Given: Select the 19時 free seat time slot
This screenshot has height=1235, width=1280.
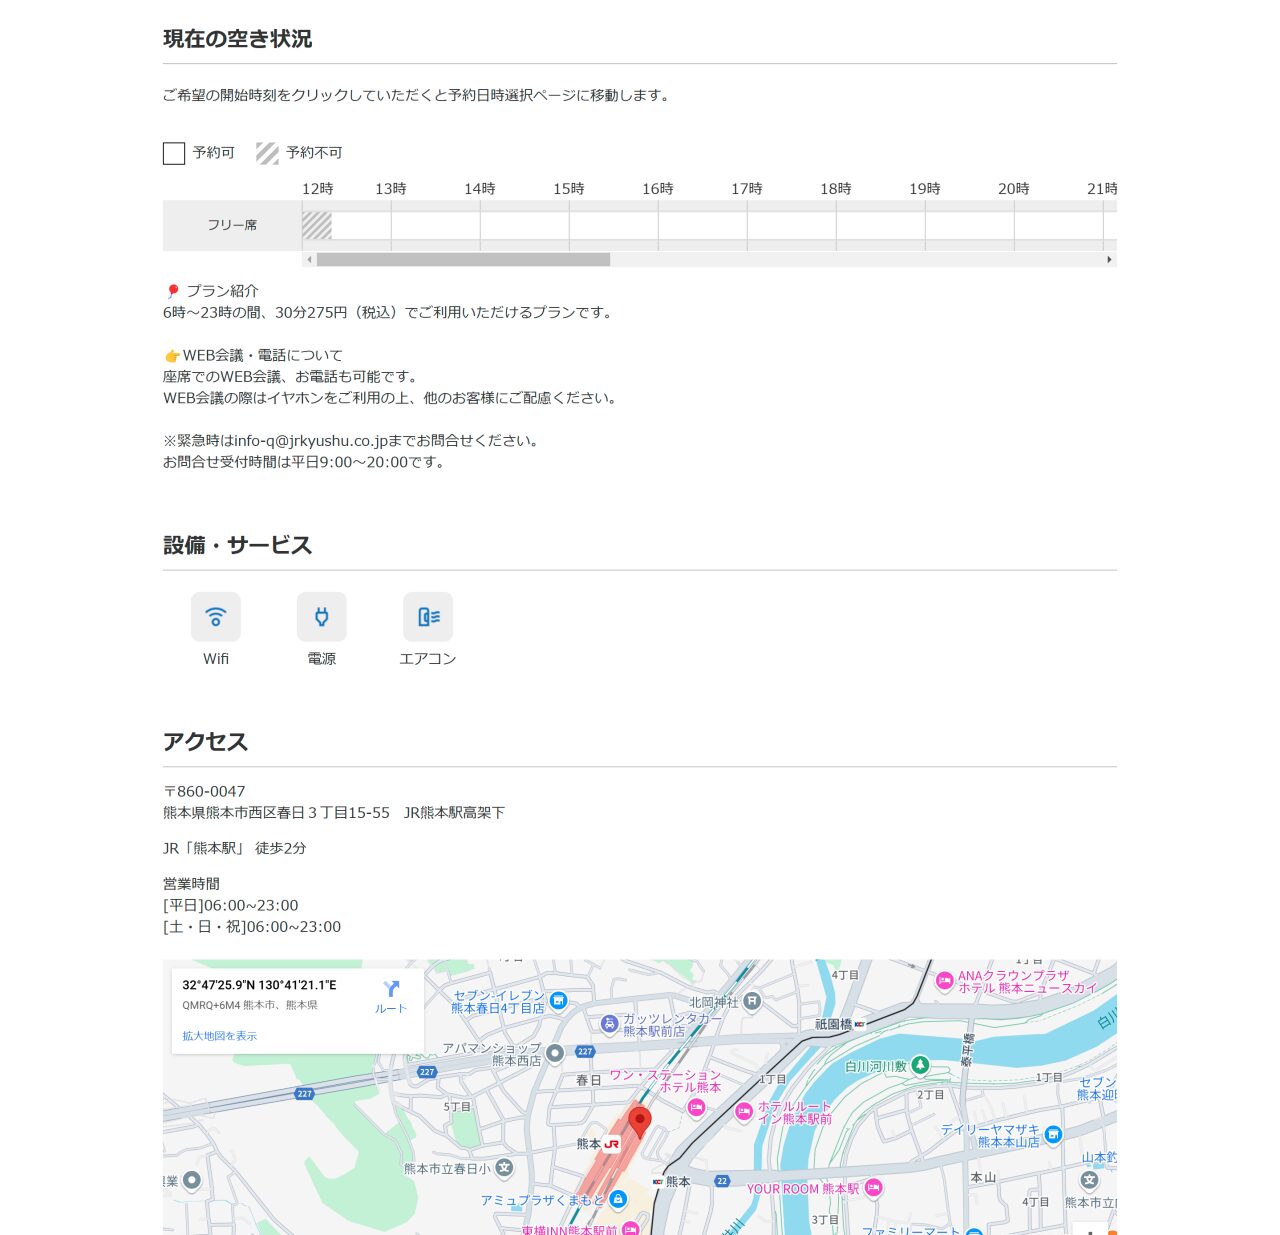Looking at the screenshot, I should pyautogui.click(x=969, y=226).
